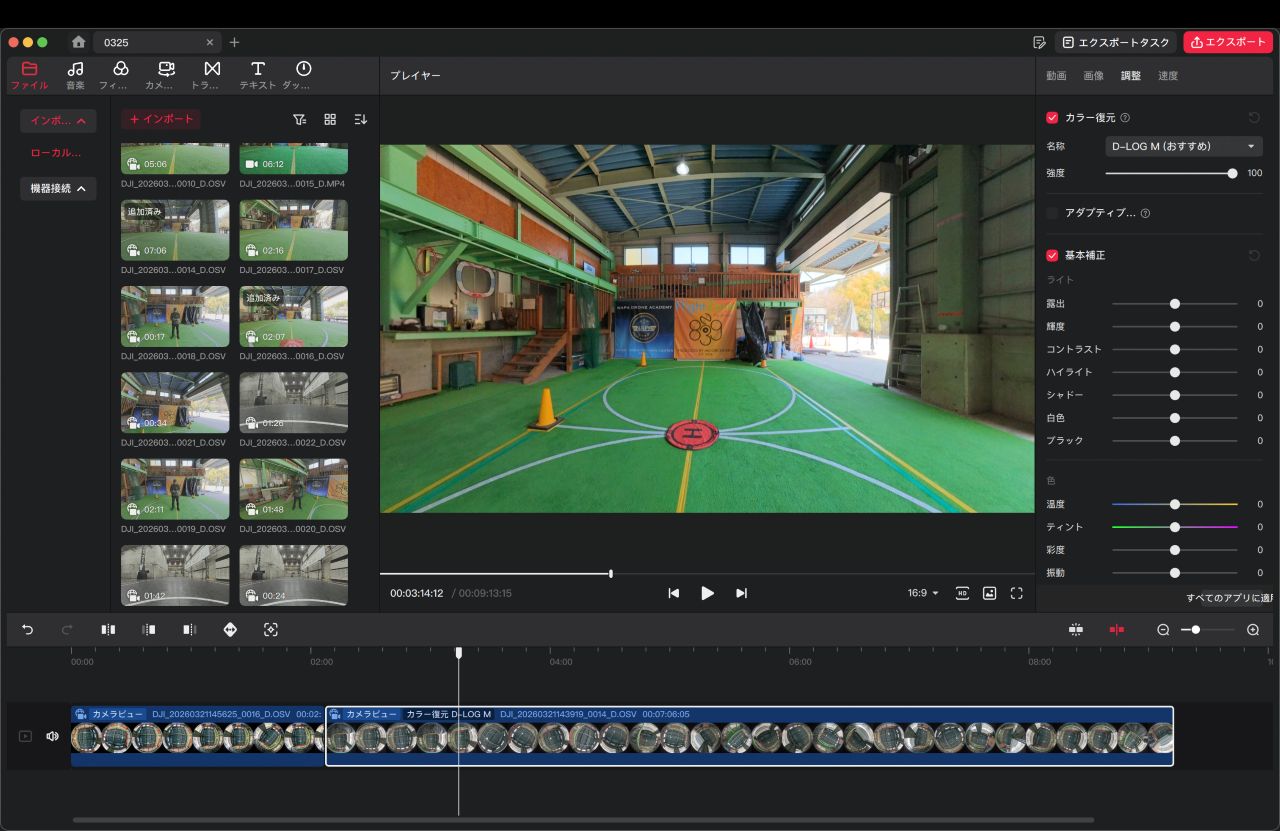Viewport: 1280px width, 831px height.
Task: Enable the アダプティブ checkbox
Action: point(1052,213)
